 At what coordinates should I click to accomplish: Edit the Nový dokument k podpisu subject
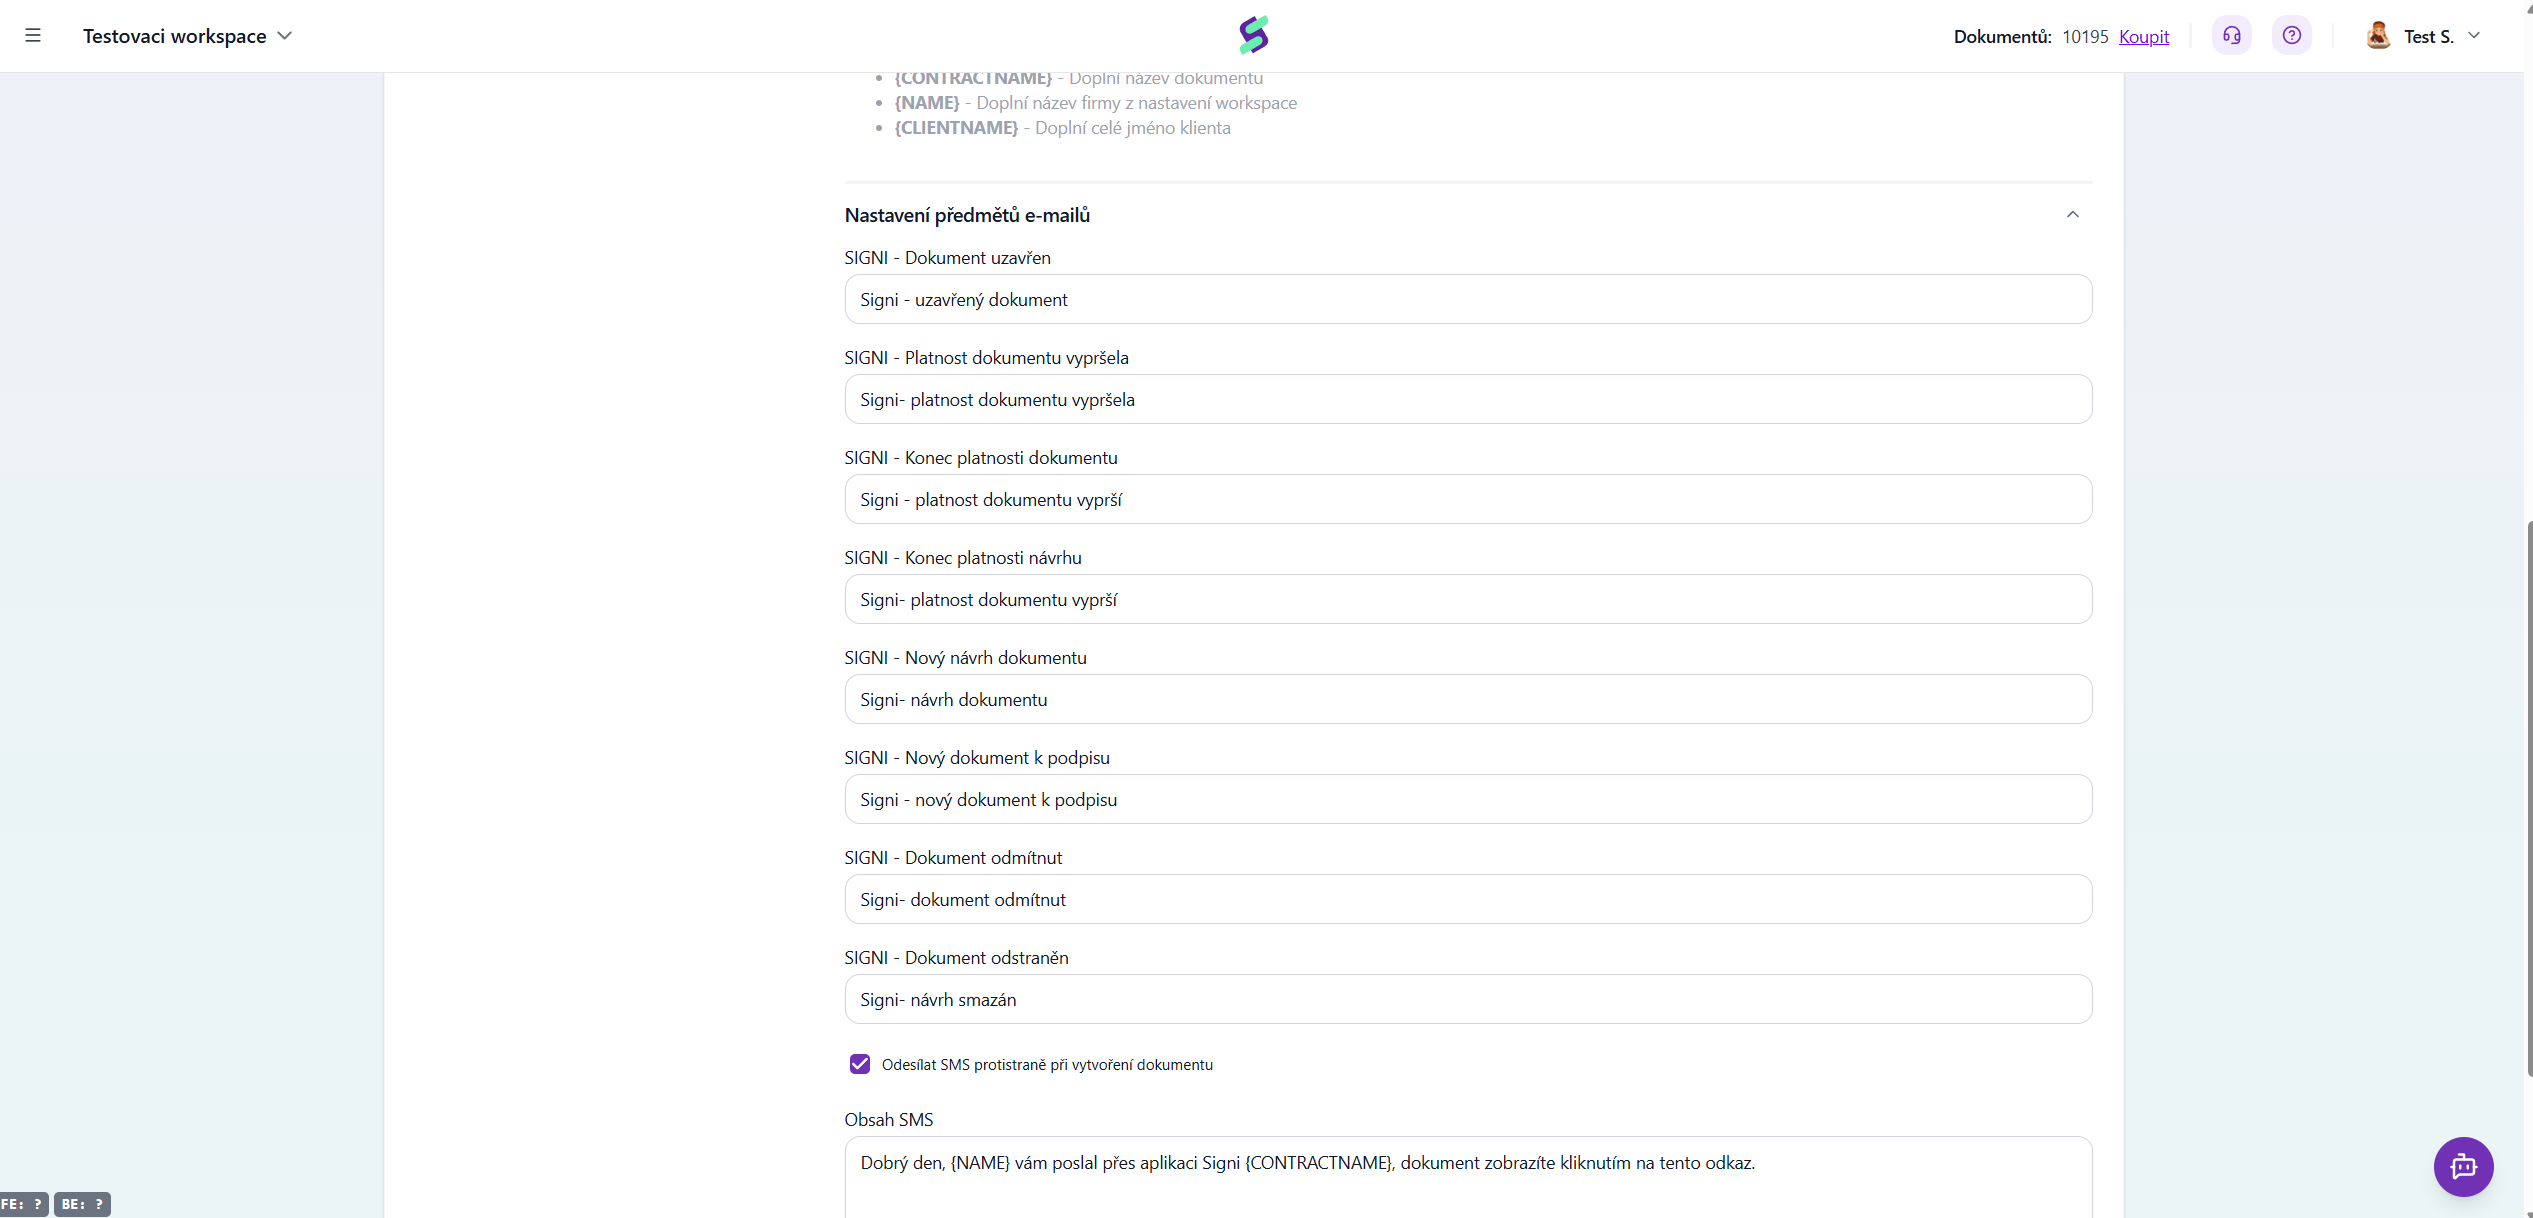1468,799
